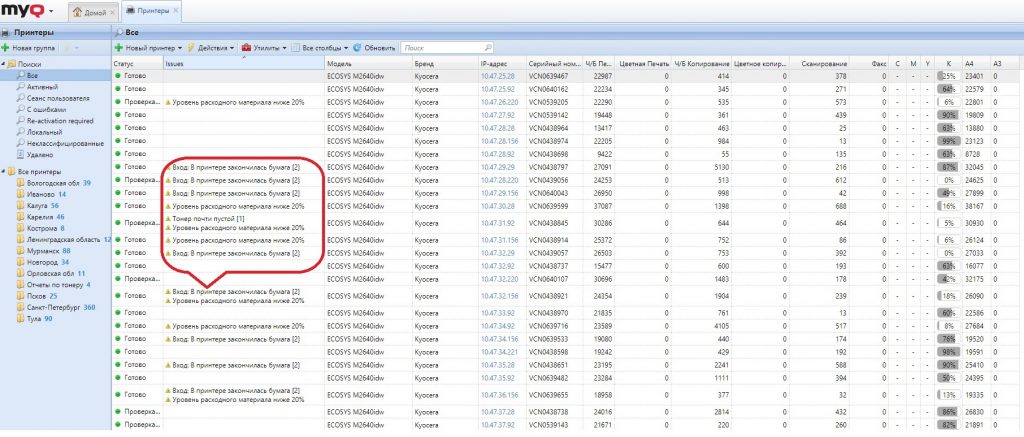Click the green plus Новая группа icon
Screen dimensions: 1024x437
5,48
